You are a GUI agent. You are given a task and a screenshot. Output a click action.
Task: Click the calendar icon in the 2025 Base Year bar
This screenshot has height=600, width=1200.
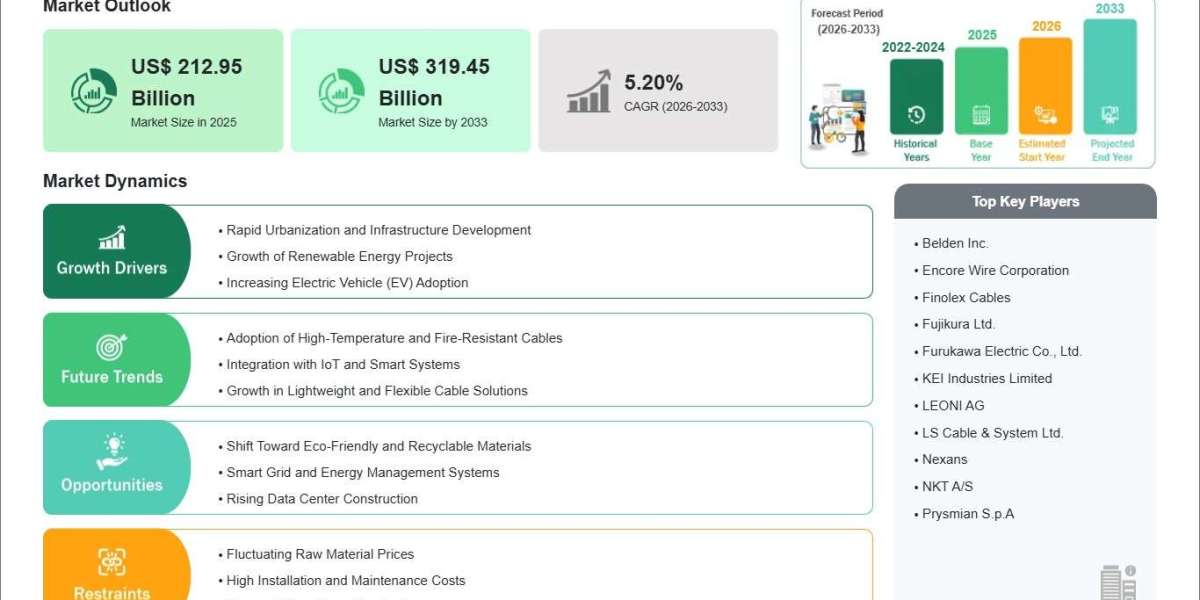coord(981,115)
